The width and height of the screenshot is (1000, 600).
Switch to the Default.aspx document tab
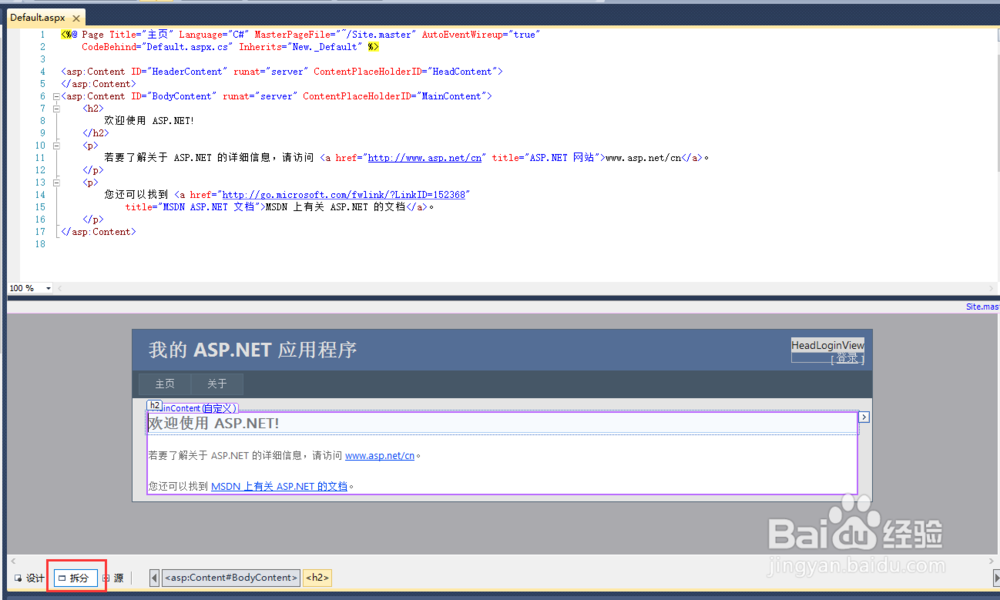38,18
